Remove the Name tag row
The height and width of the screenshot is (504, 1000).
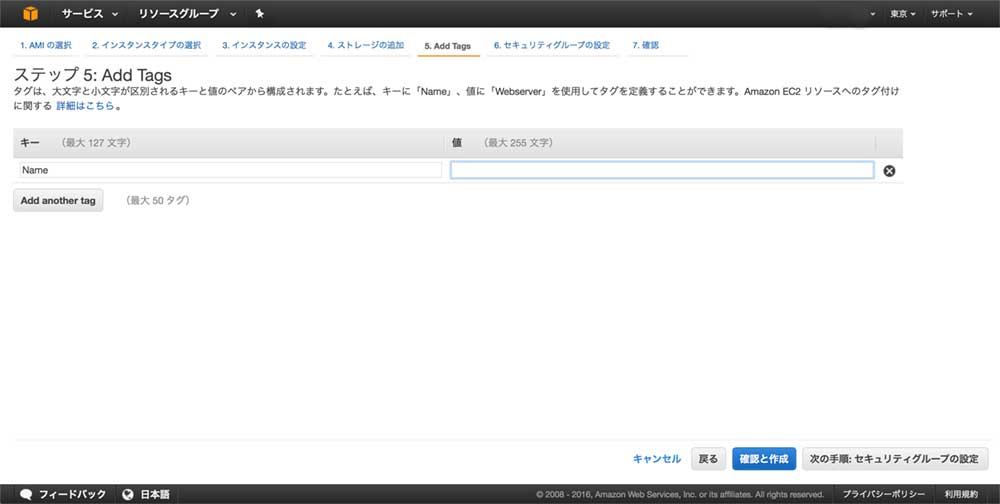click(x=889, y=171)
